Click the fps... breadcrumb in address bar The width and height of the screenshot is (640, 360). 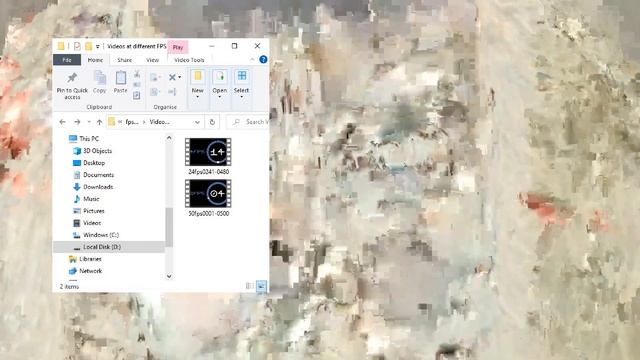(x=132, y=122)
